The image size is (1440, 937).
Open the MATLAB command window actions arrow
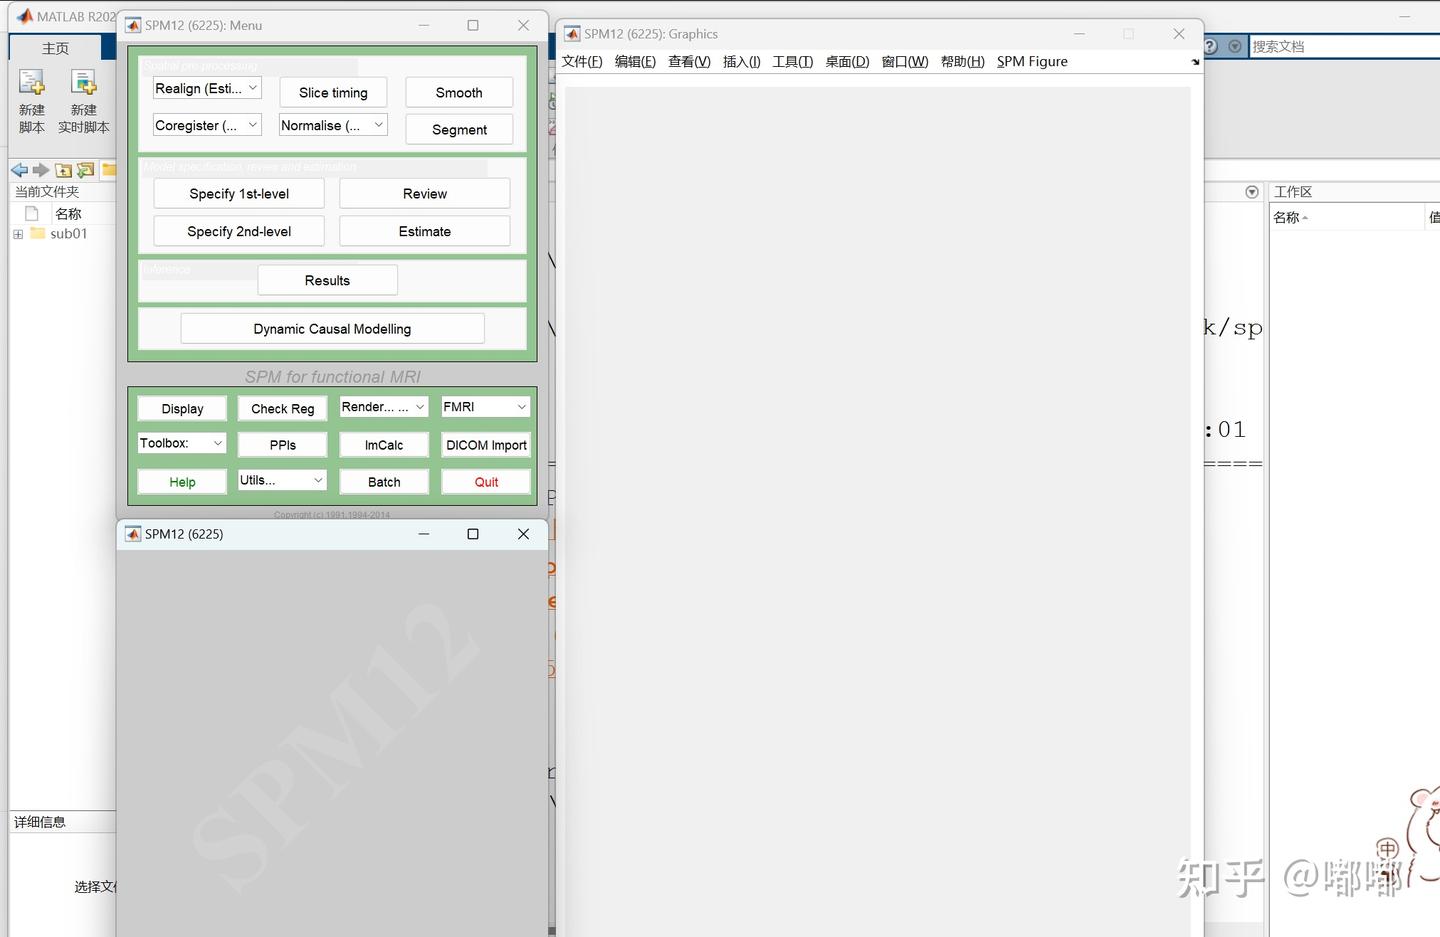click(x=1252, y=192)
